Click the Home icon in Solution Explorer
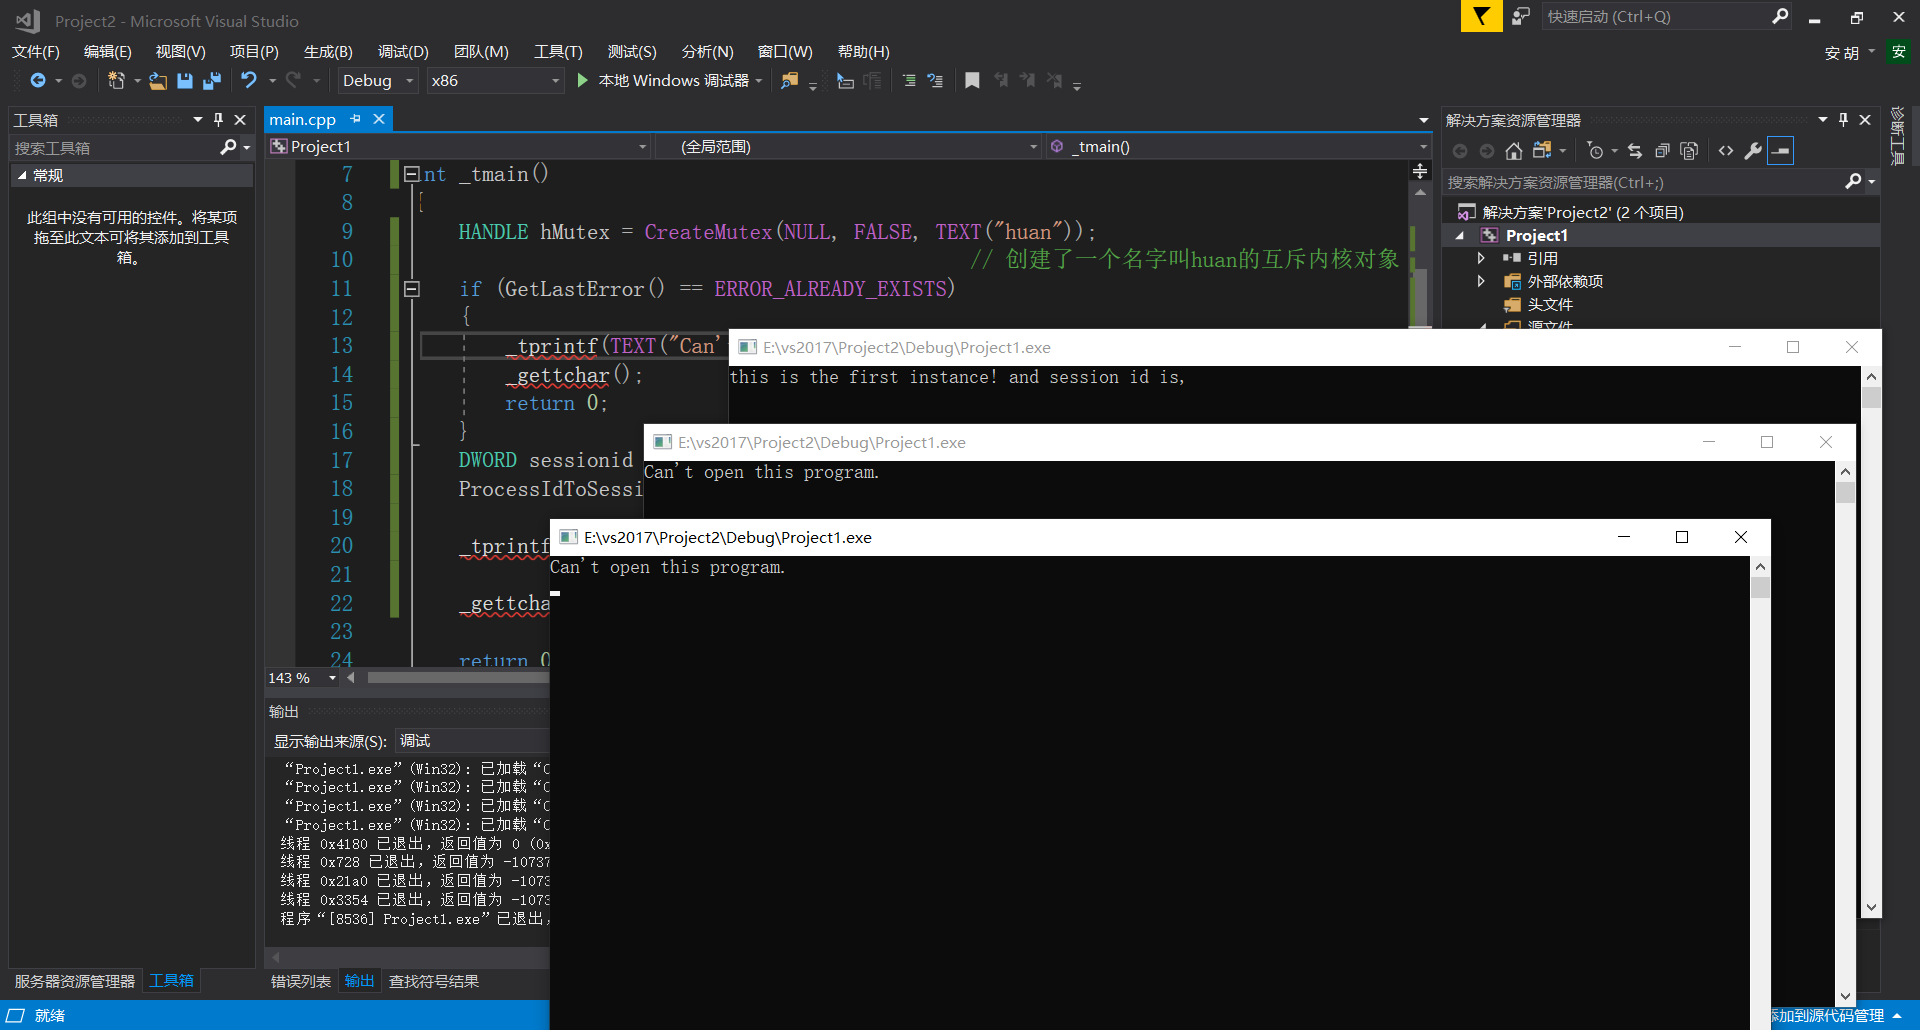 (1513, 150)
